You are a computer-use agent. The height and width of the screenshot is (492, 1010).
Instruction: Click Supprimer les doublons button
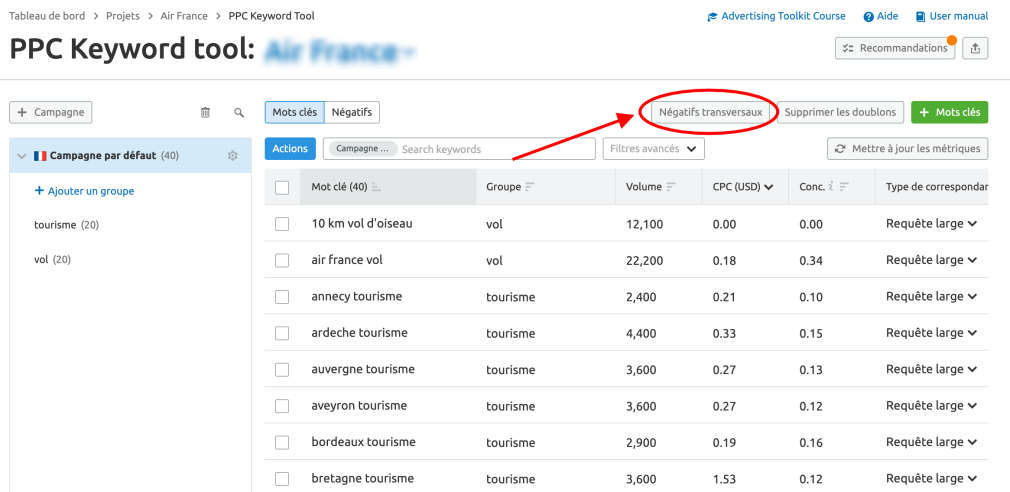[841, 112]
